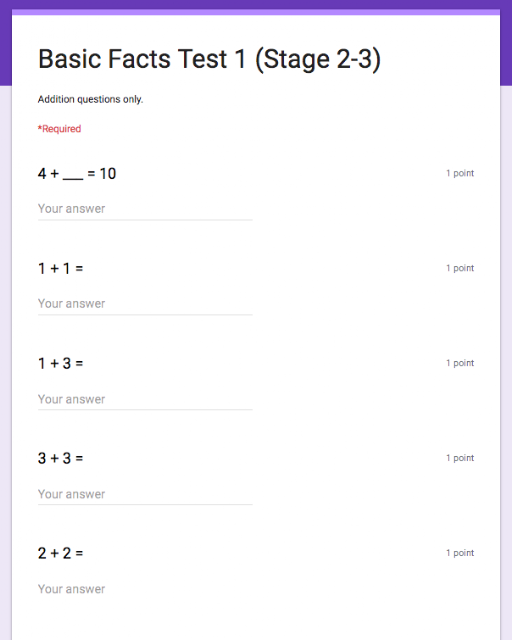Click the question text 2 + 2 =
The width and height of the screenshot is (512, 640).
[x=60, y=553]
